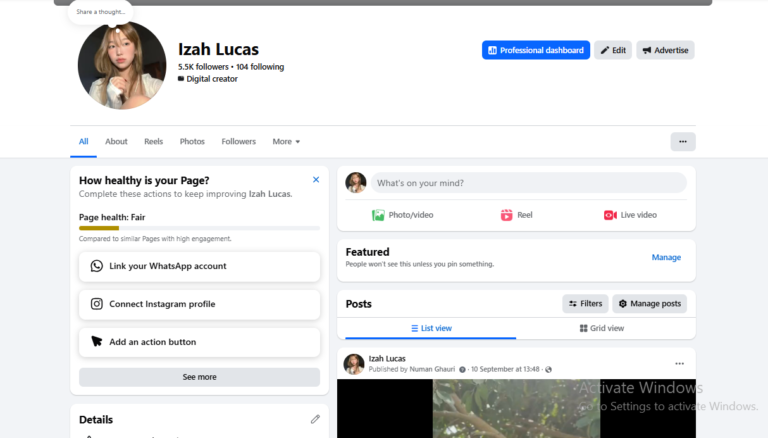Dismiss the Page health card
Viewport: 768px width, 438px height.
[x=316, y=180]
